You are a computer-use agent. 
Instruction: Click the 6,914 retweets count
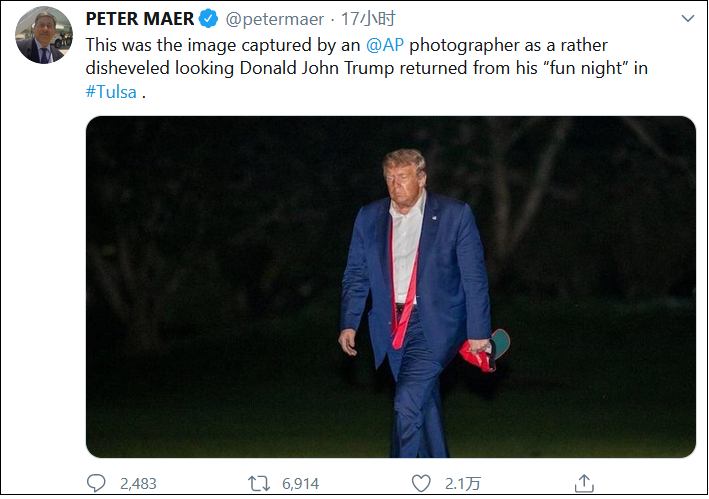[300, 483]
